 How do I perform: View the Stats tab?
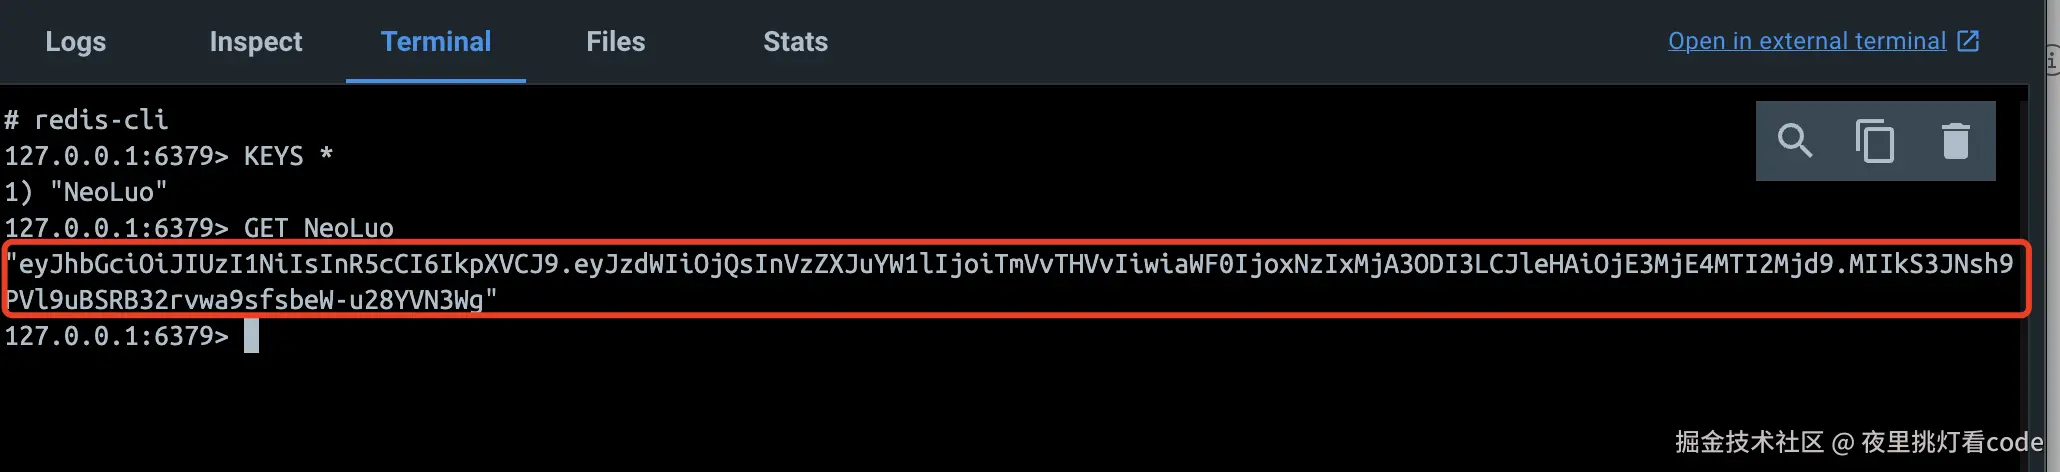[796, 42]
